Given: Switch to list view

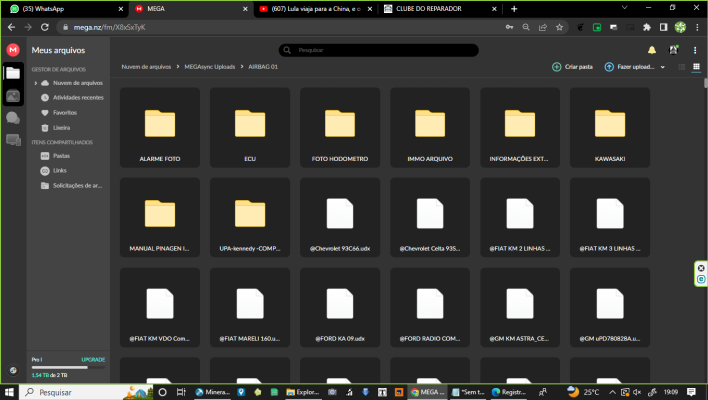Looking at the screenshot, I should pos(683,67).
